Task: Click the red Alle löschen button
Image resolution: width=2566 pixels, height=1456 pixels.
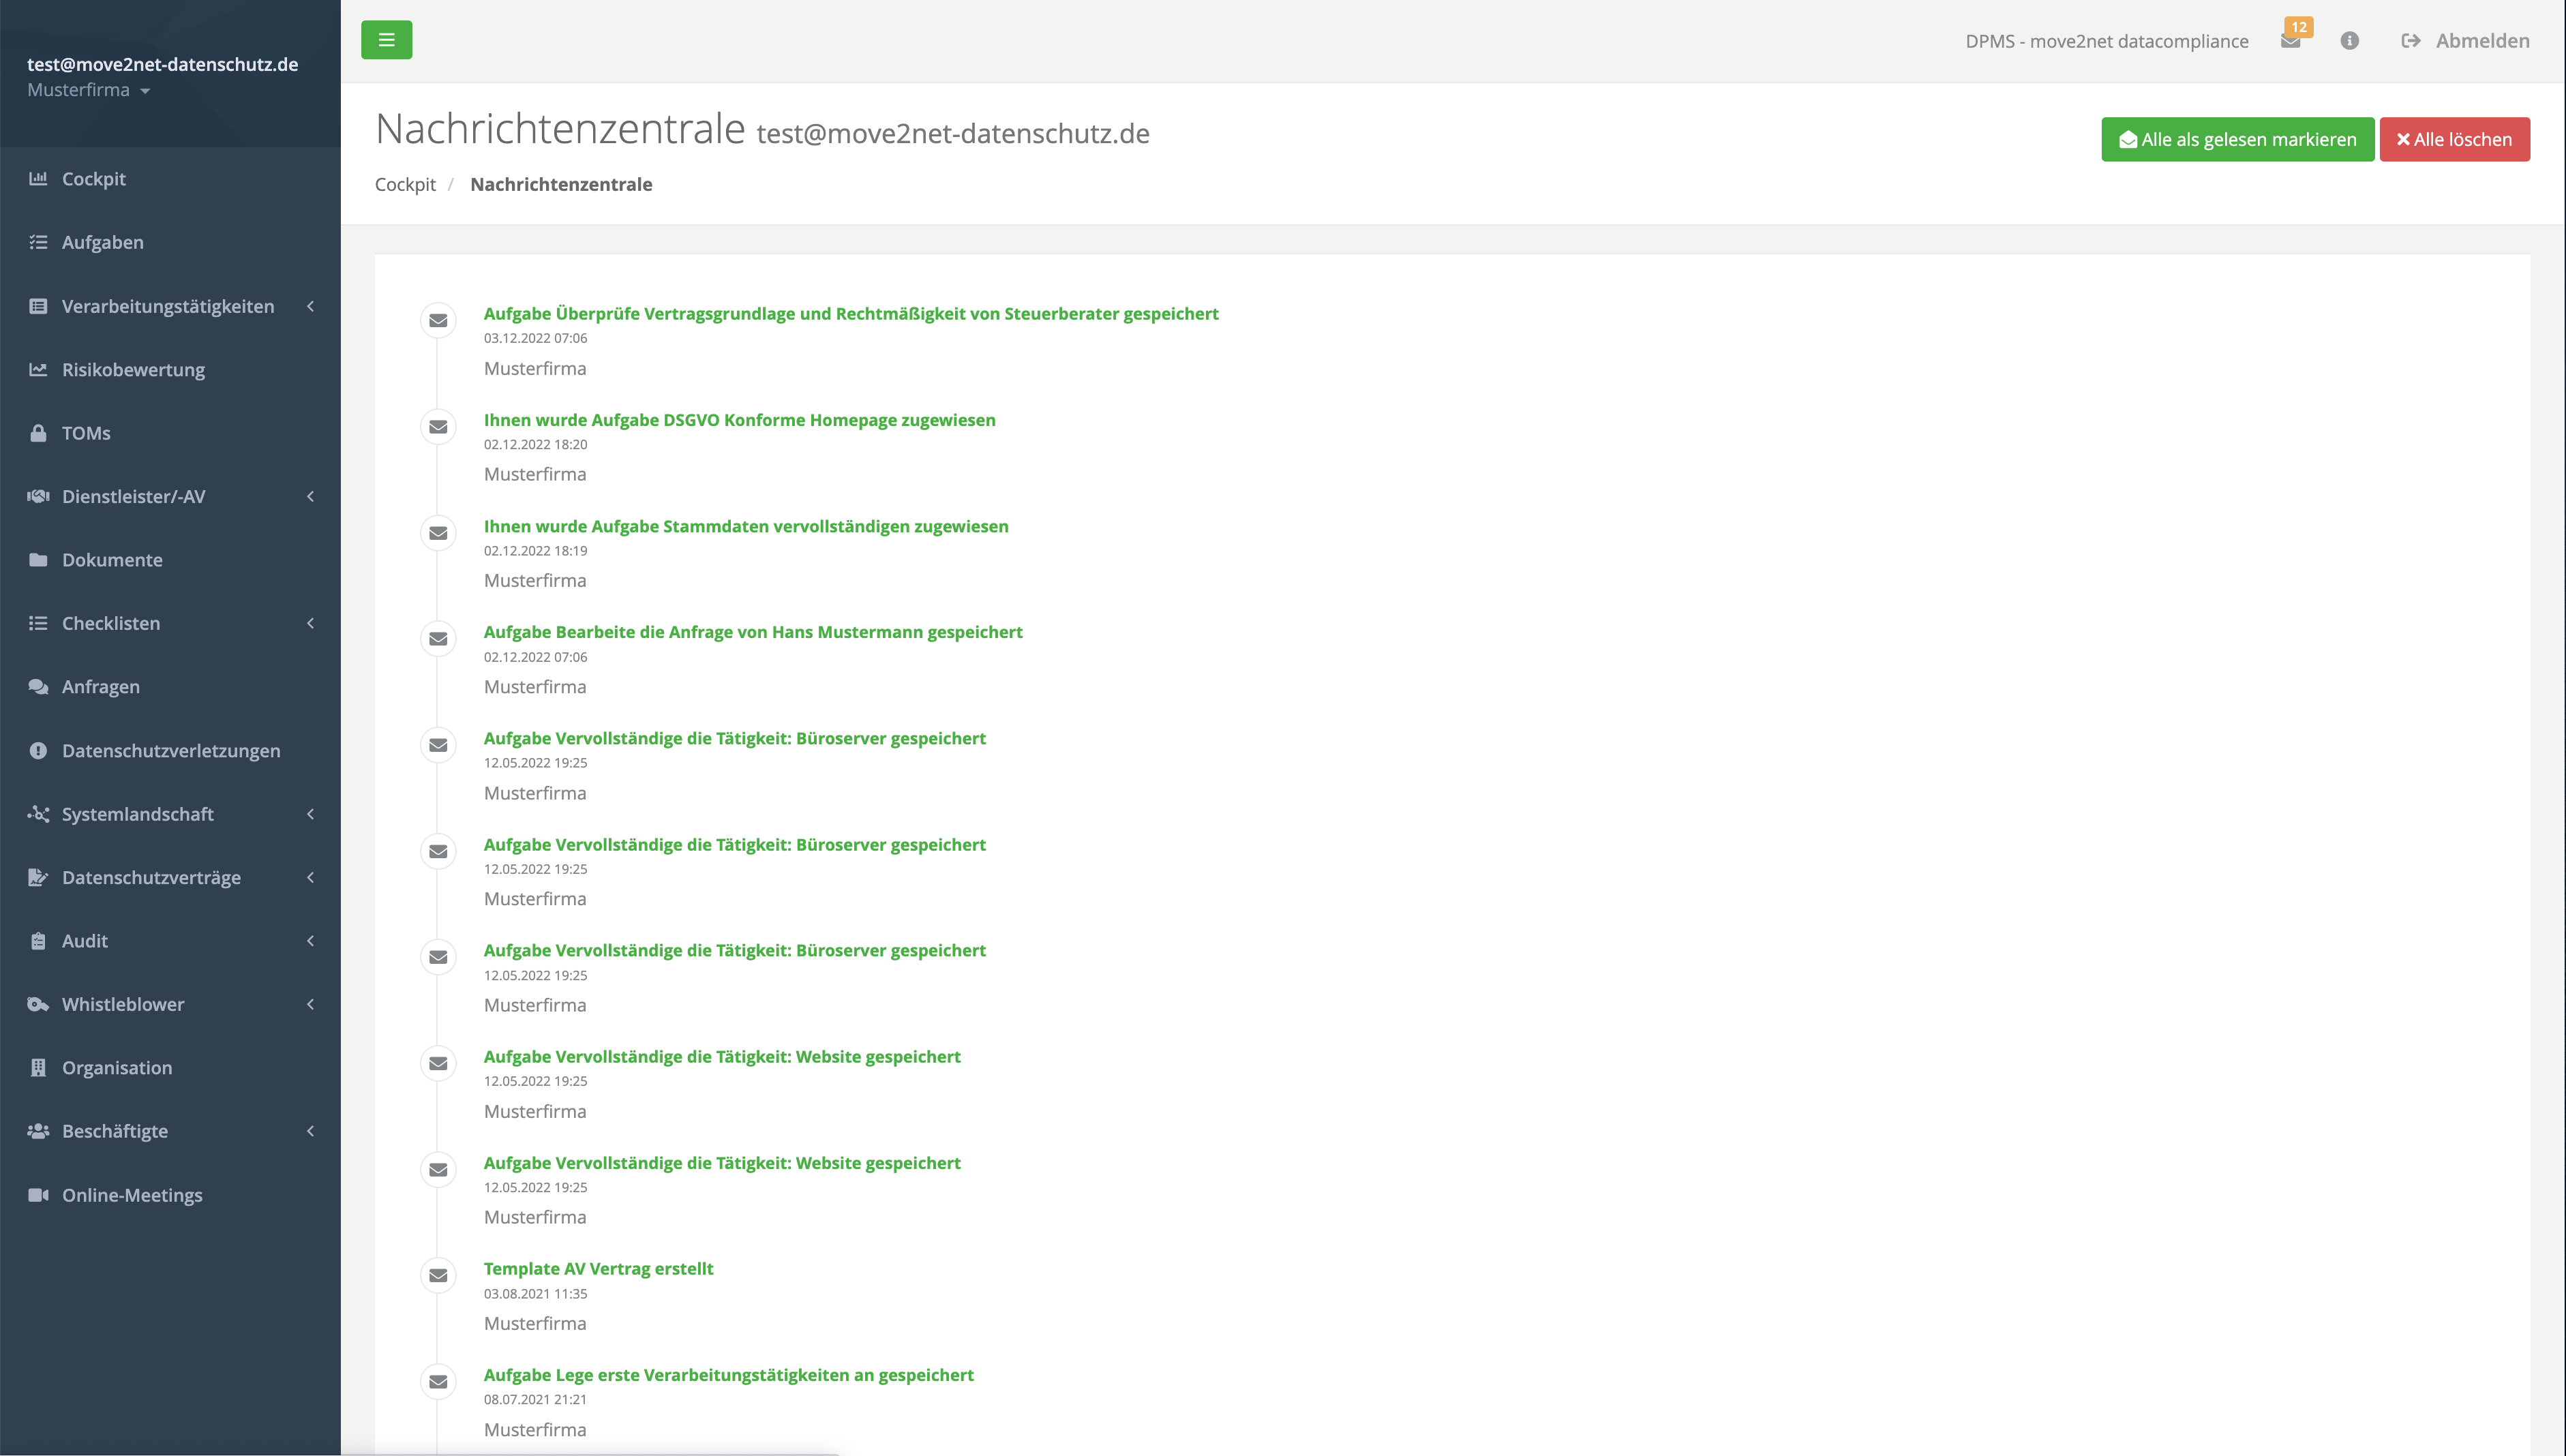Action: click(2454, 139)
